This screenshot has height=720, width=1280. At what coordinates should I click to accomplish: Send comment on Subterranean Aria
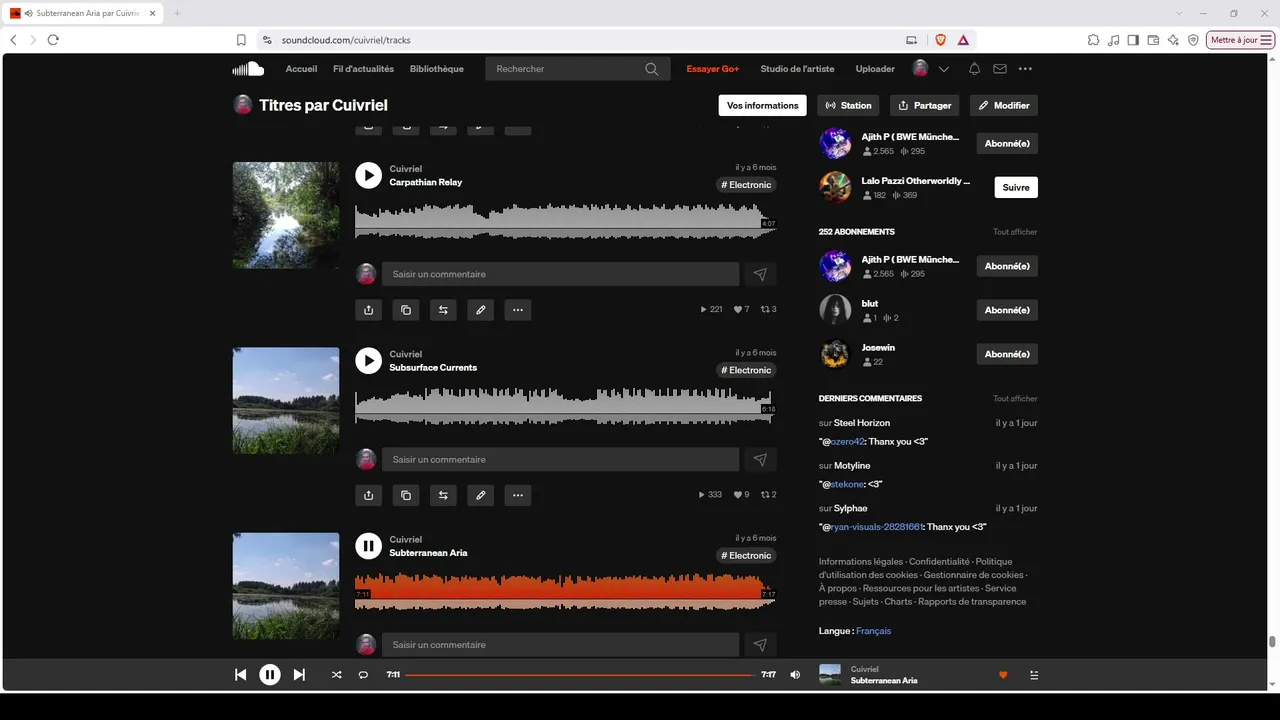click(x=760, y=645)
